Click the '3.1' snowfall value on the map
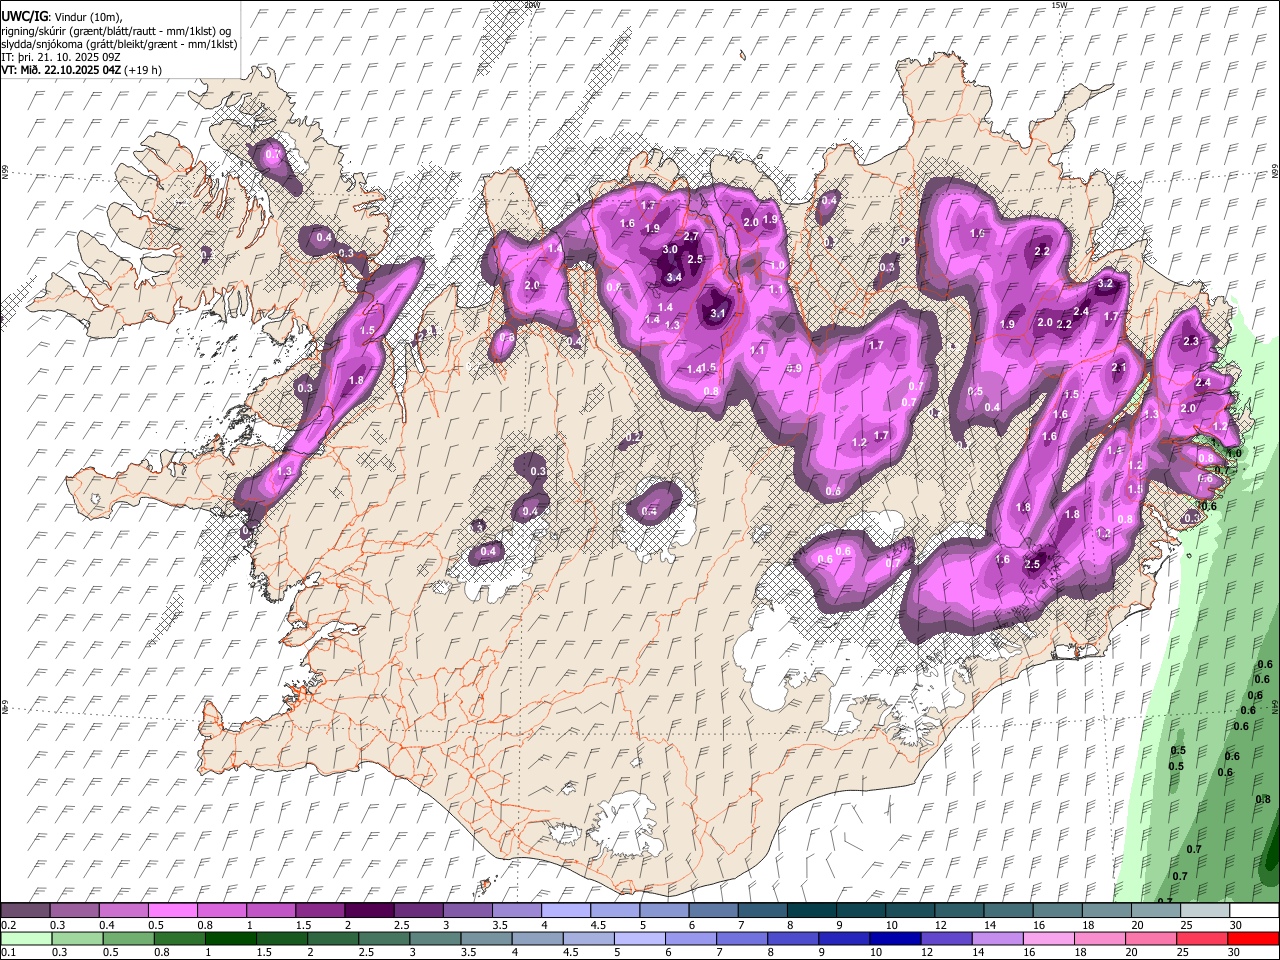1280x960 pixels. click(x=717, y=313)
